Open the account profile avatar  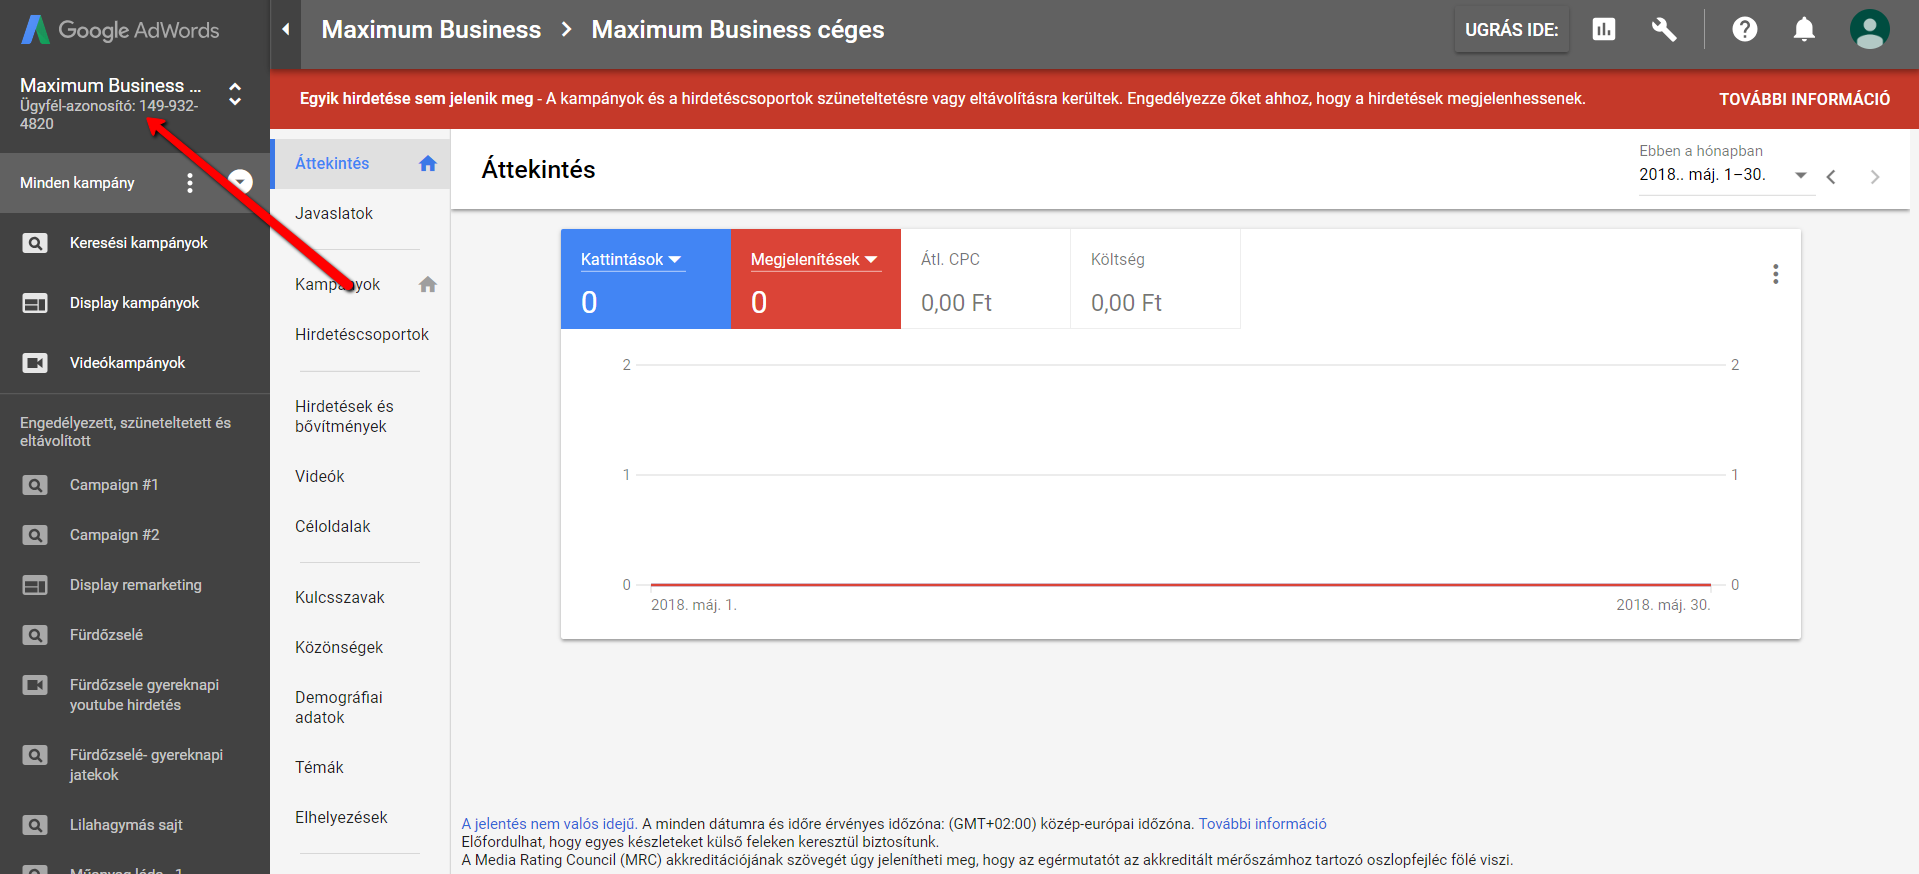[x=1869, y=29]
